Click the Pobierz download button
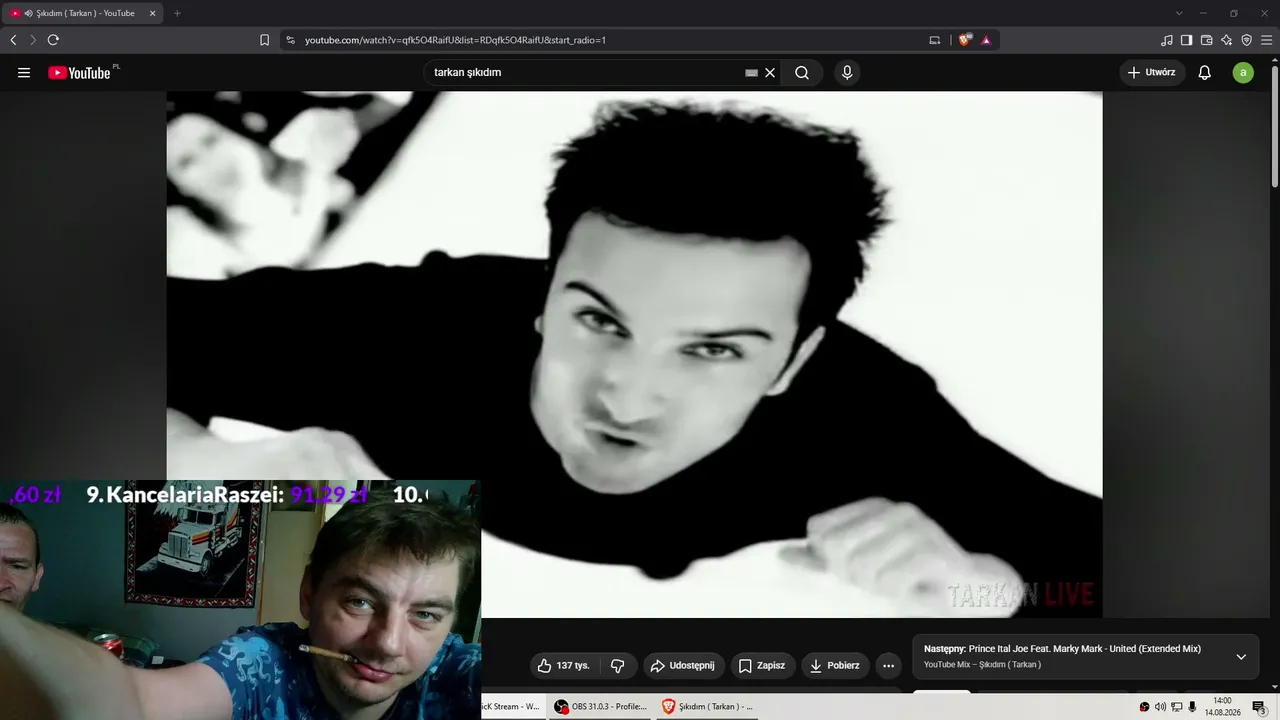The width and height of the screenshot is (1280, 720). click(x=835, y=666)
